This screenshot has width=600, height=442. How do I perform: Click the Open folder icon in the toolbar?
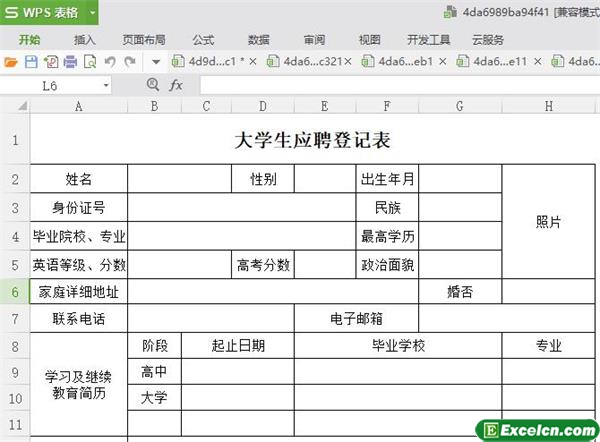click(x=11, y=62)
